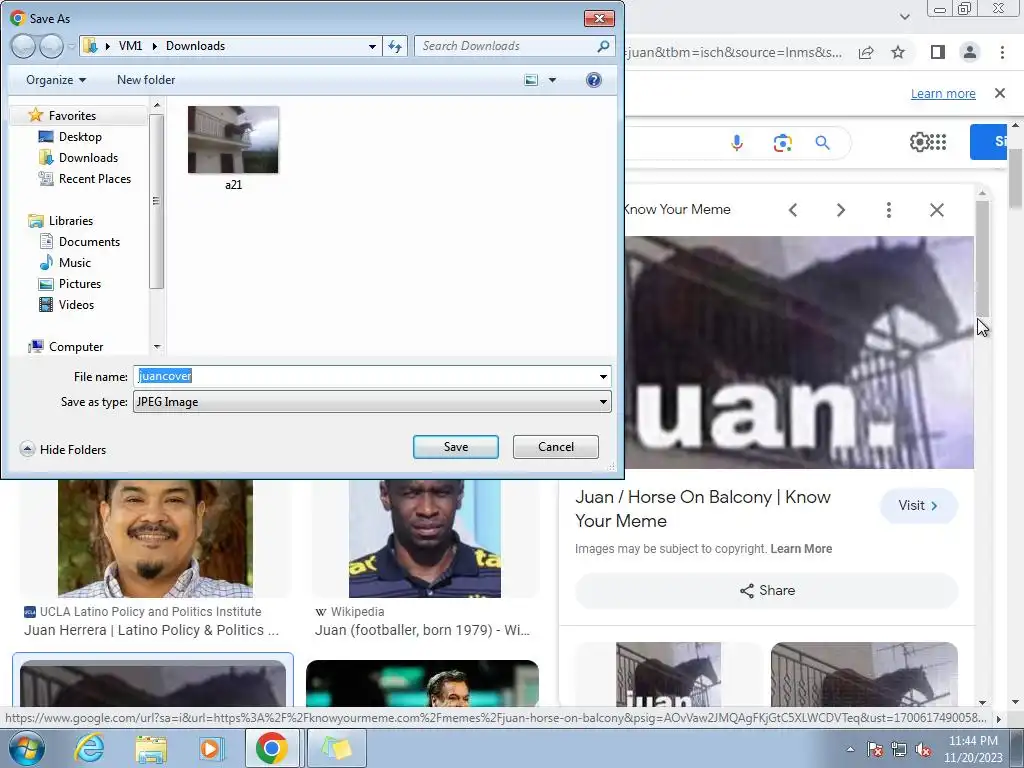The width and height of the screenshot is (1024, 768).
Task: Open Windows Explorer from taskbar
Action: pyautogui.click(x=151, y=748)
